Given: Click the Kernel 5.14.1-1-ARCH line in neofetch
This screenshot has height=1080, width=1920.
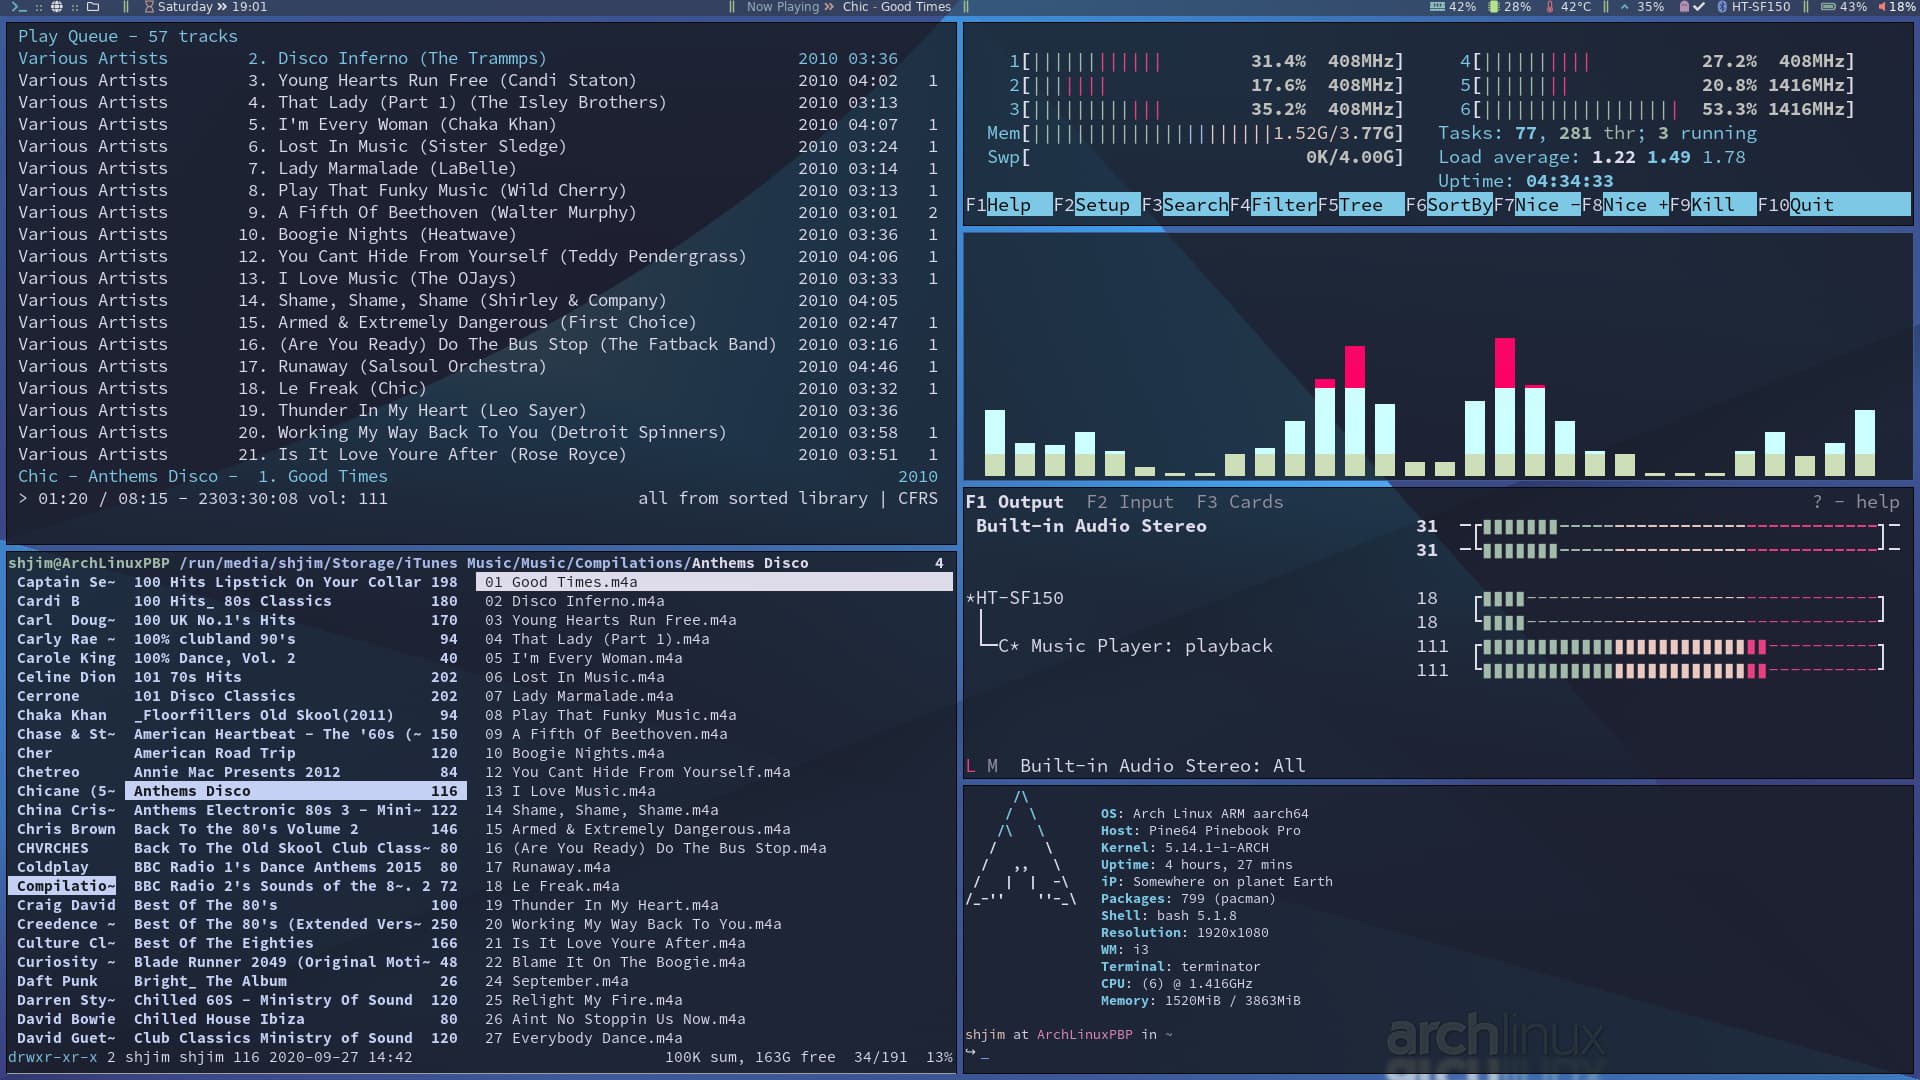Looking at the screenshot, I should (x=1184, y=848).
